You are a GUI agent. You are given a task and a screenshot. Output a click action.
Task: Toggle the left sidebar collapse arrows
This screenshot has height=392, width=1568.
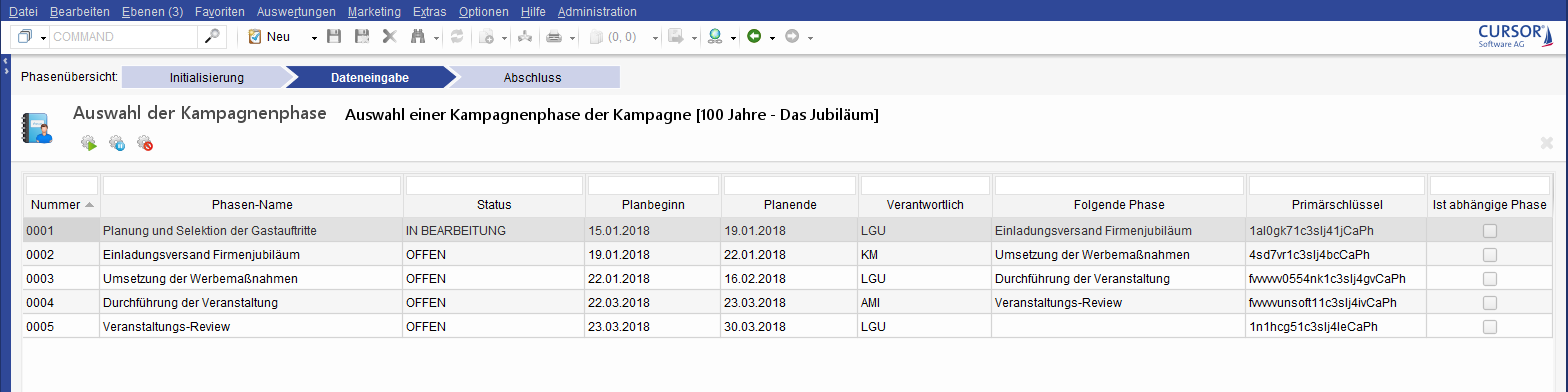pyautogui.click(x=5, y=67)
